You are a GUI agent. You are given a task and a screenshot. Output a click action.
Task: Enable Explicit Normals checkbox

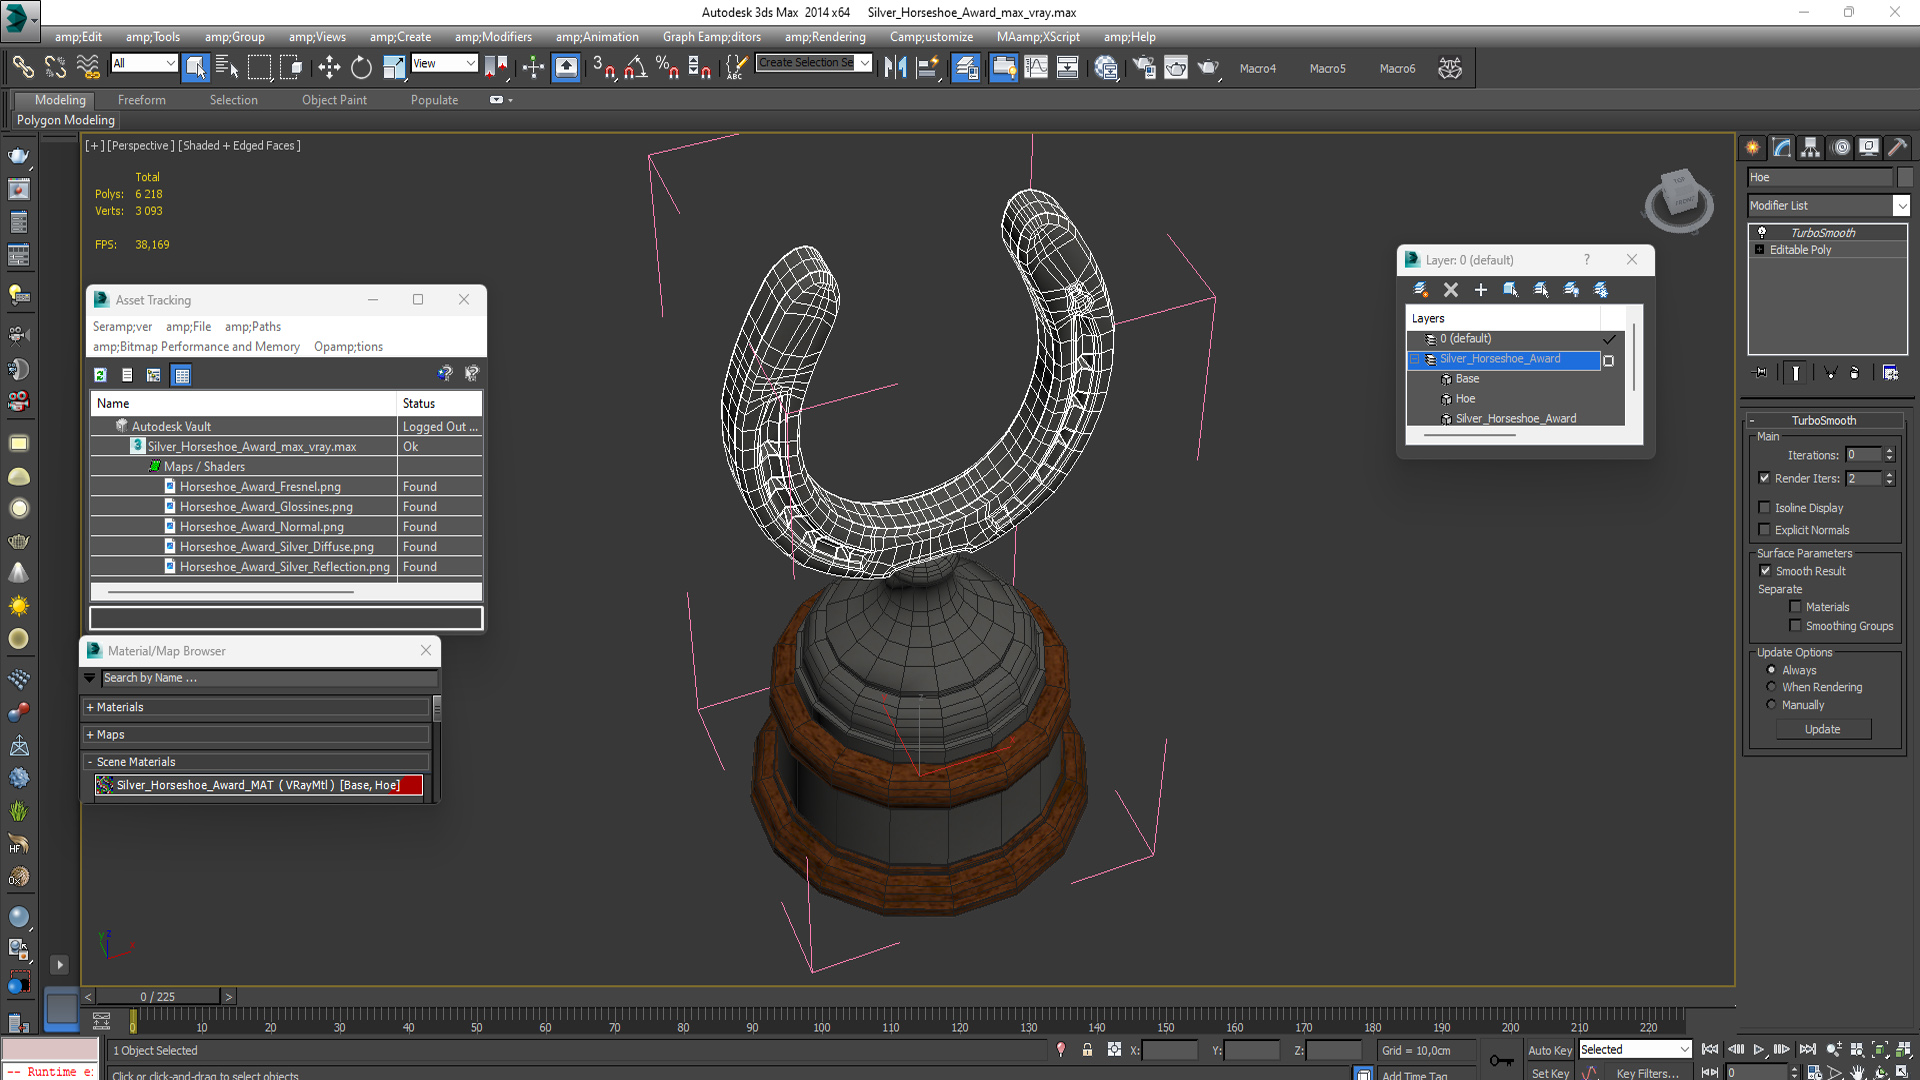pyautogui.click(x=1764, y=530)
